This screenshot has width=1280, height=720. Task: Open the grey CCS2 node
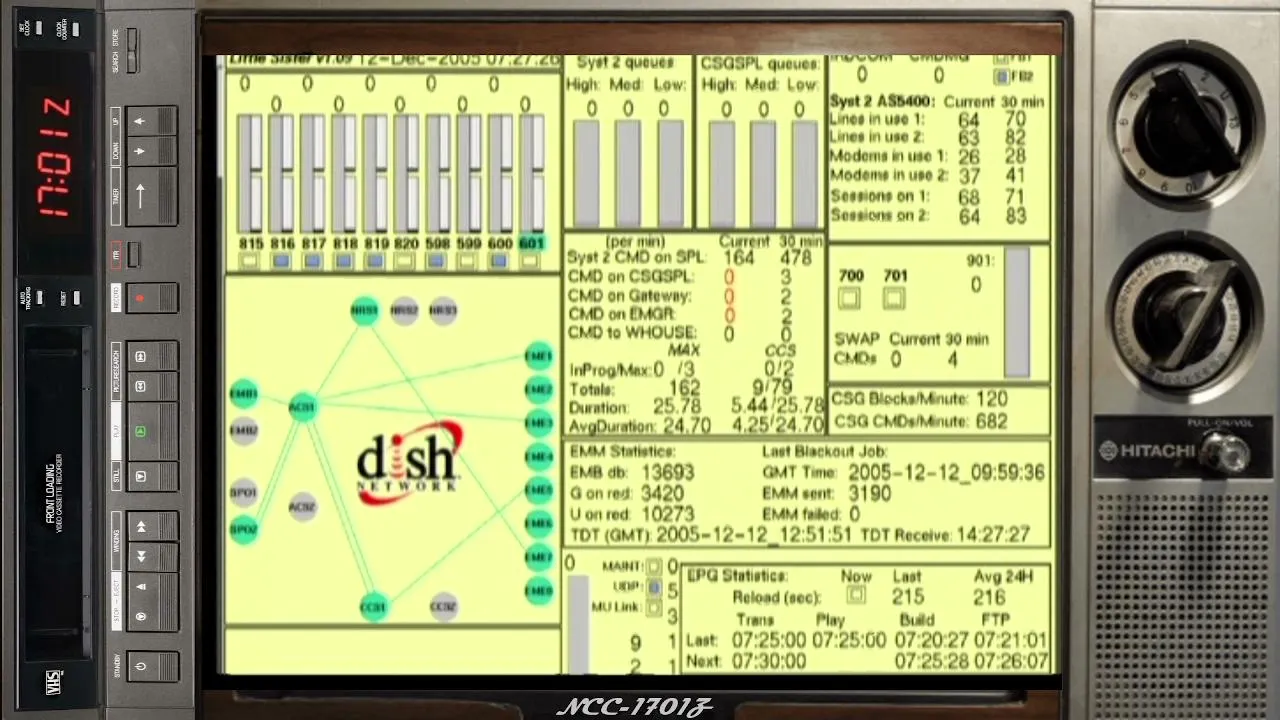443,607
